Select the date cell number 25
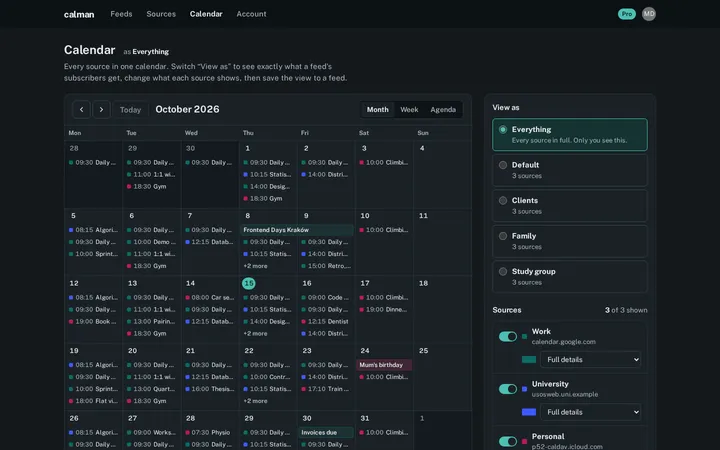The width and height of the screenshot is (720, 450). [x=423, y=351]
